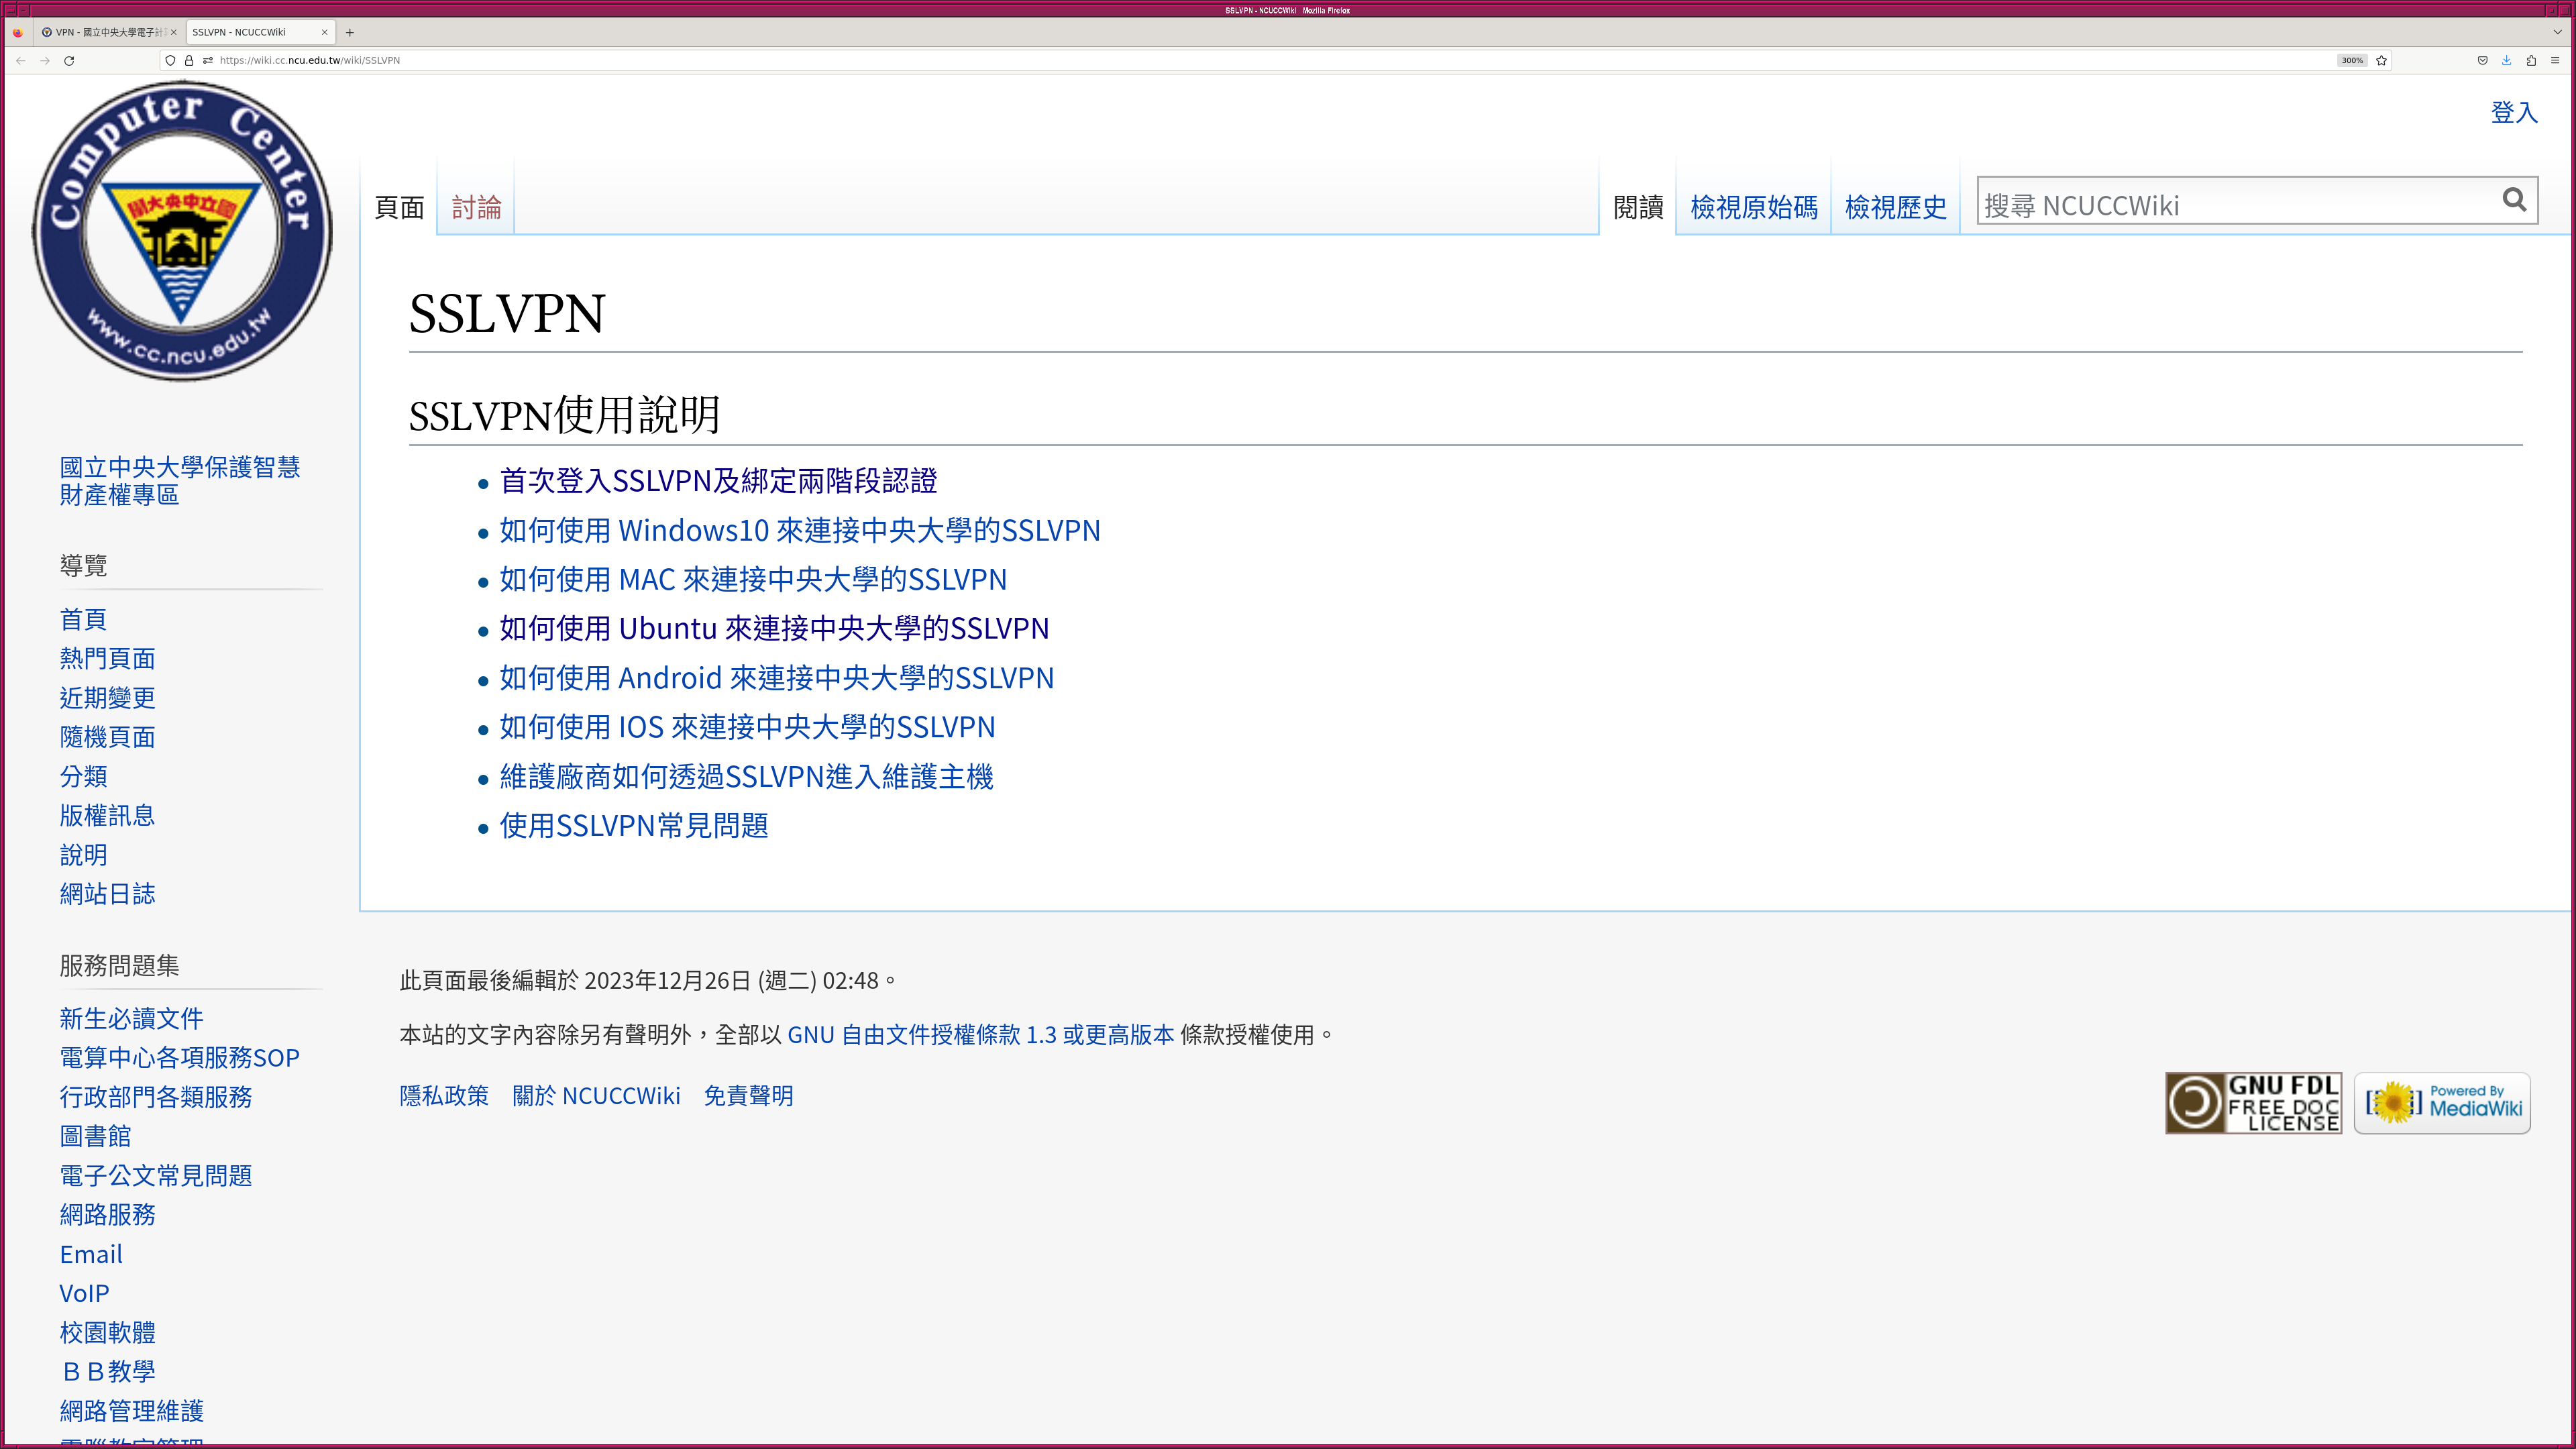Reload the page with the refresh icon
The width and height of the screenshot is (2576, 1449).
[69, 60]
